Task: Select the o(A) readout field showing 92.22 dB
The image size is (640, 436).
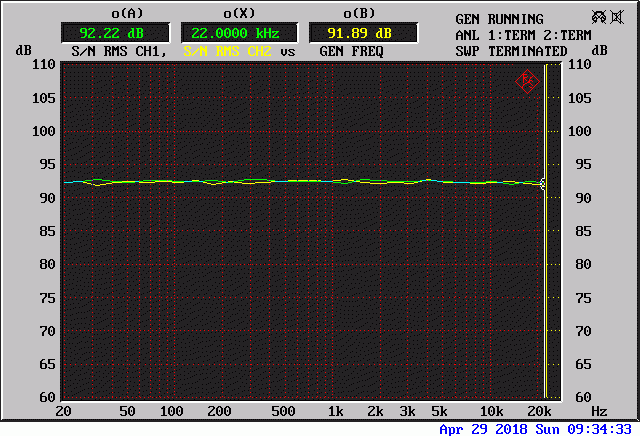Action: click(116, 33)
